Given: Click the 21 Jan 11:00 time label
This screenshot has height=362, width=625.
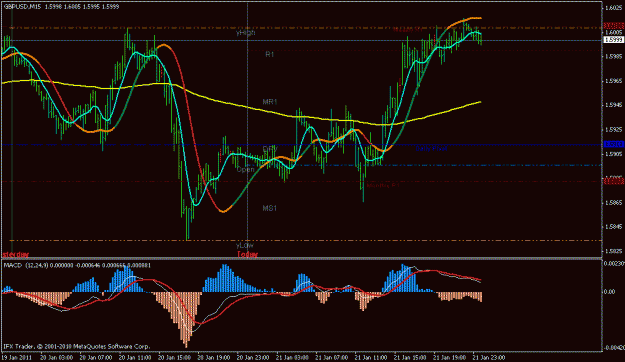Looking at the screenshot, I should click(371, 357).
